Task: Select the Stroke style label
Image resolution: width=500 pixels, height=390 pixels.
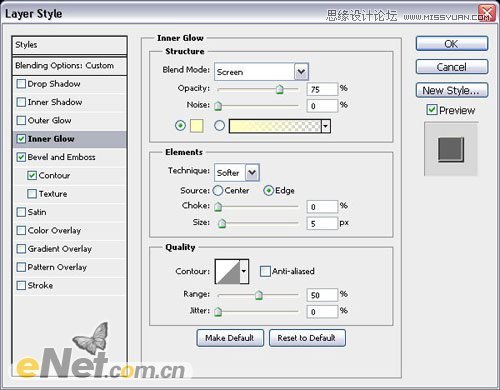Action: tap(40, 285)
